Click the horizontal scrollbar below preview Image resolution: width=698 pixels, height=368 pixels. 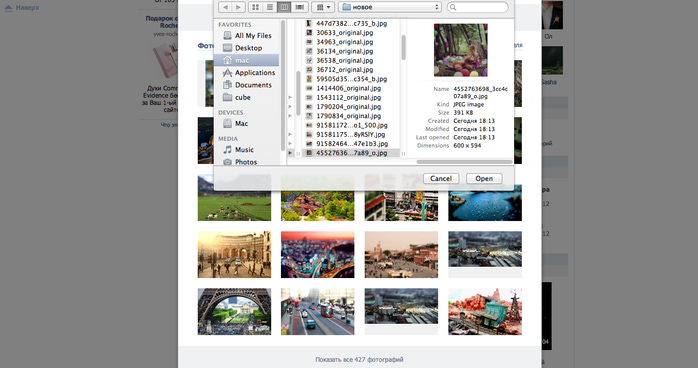point(464,162)
